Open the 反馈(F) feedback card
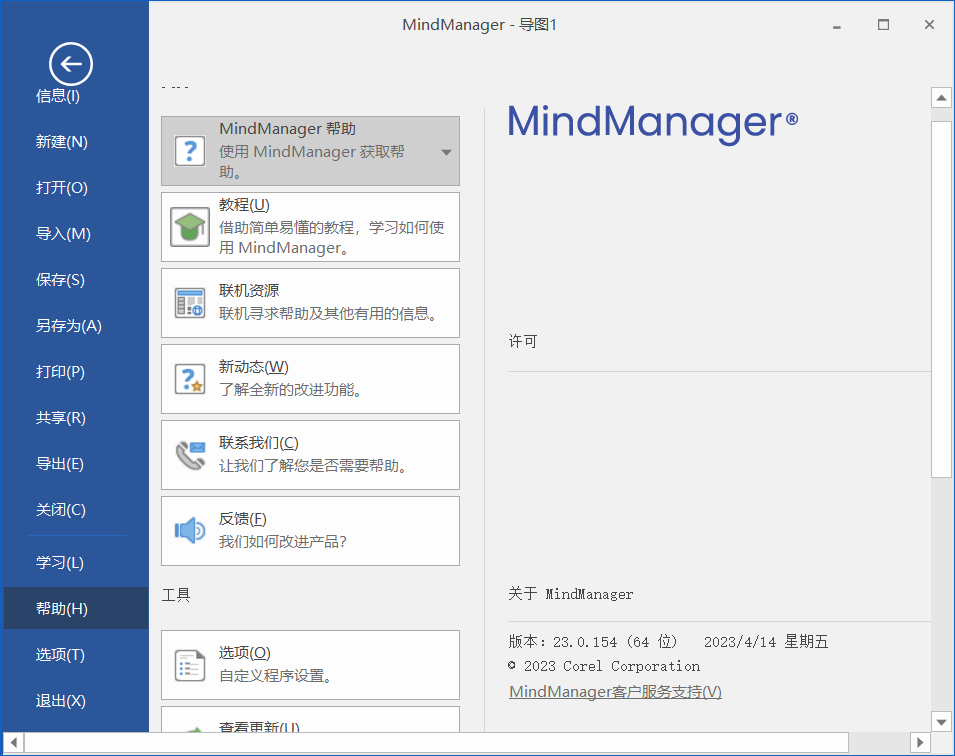 pyautogui.click(x=310, y=531)
